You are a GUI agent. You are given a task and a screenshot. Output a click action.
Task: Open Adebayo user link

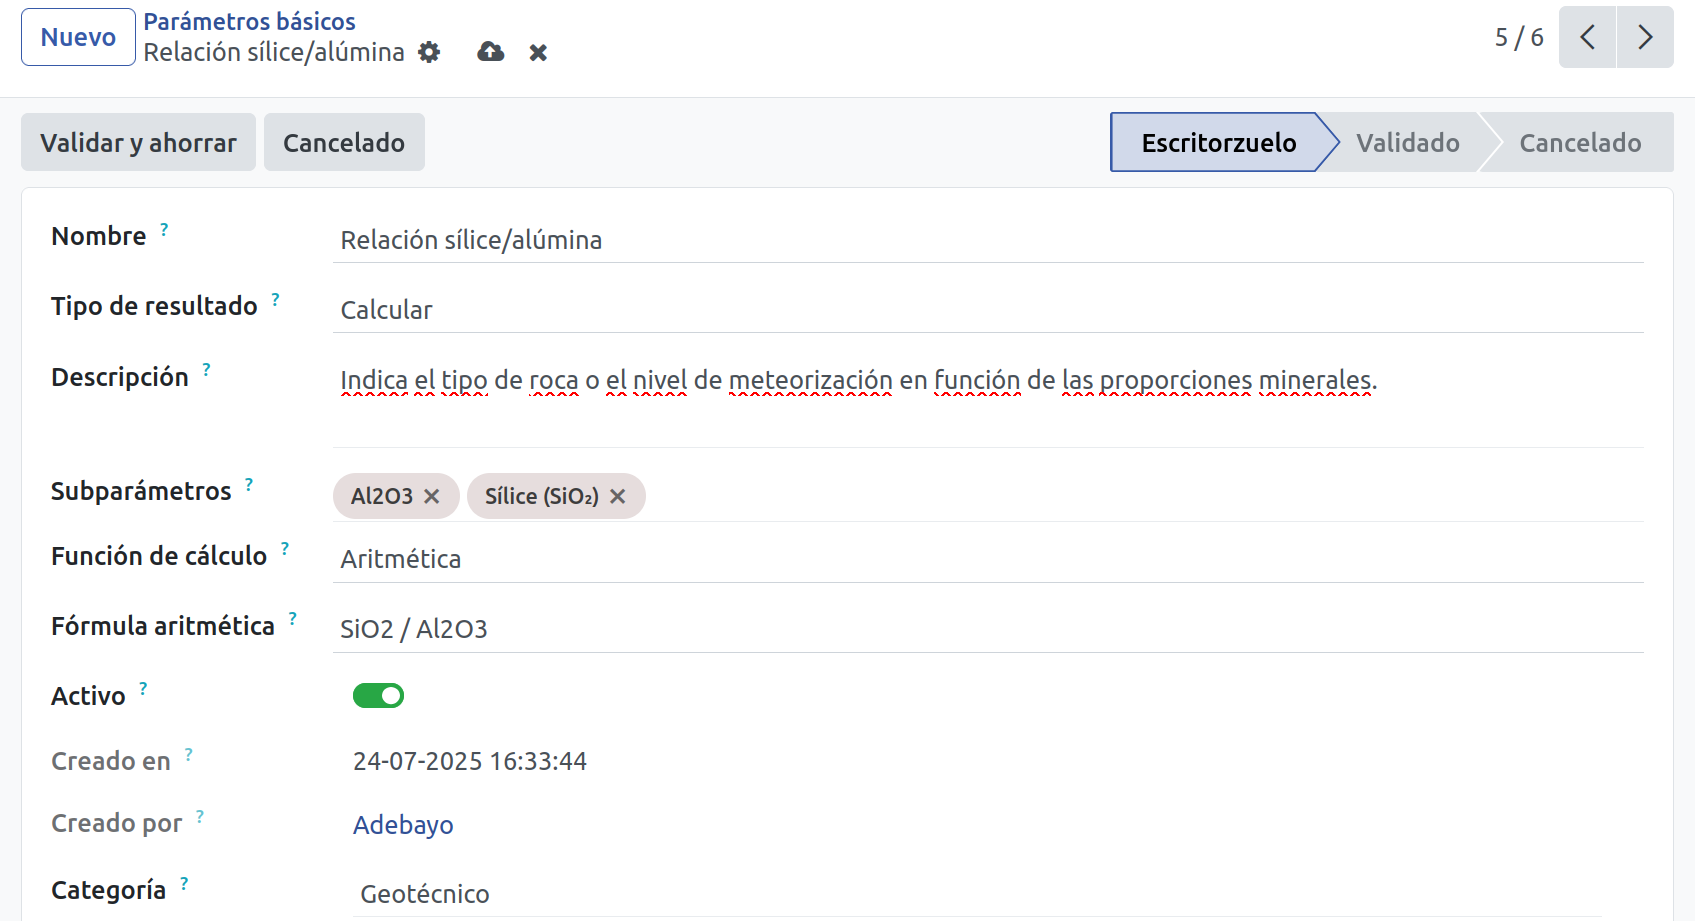point(403,825)
